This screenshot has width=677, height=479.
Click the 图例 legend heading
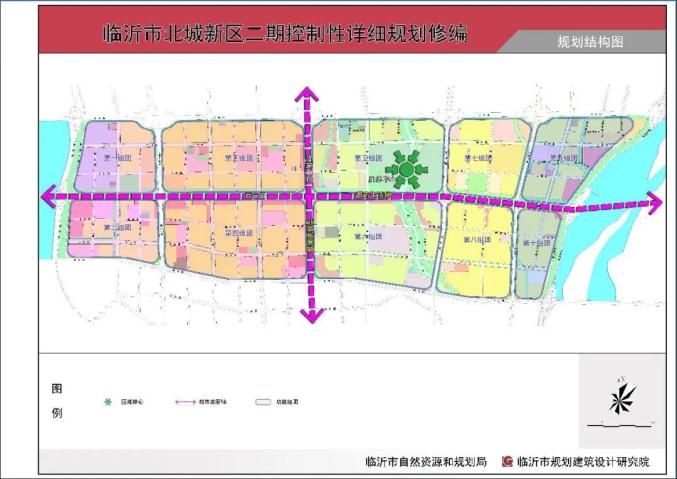57,399
